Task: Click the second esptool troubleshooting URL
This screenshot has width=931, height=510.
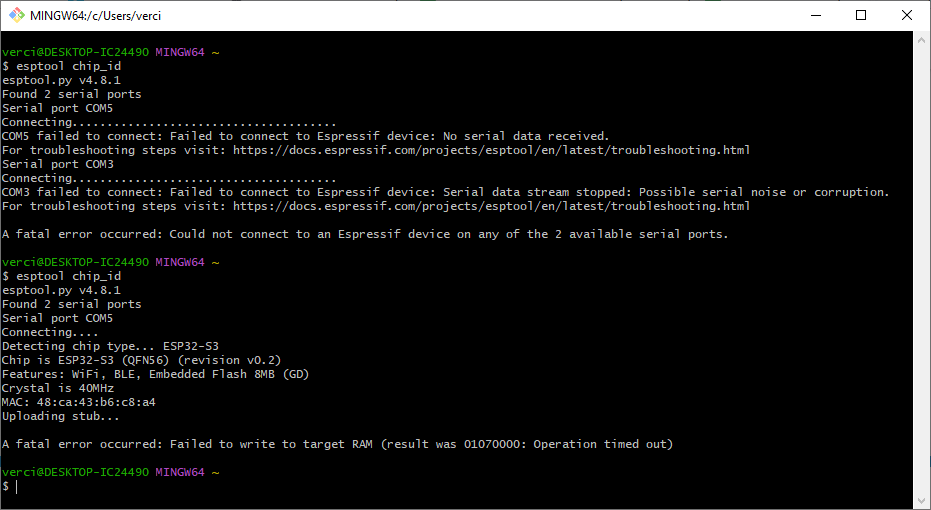Action: [491, 206]
